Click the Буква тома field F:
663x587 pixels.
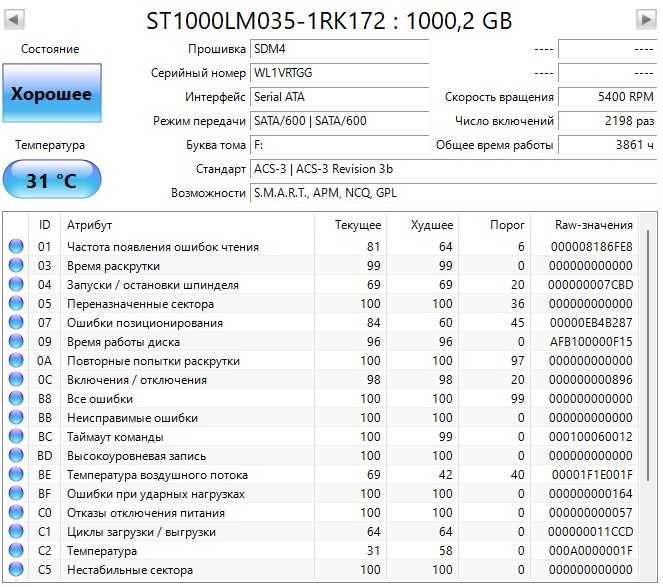(x=340, y=145)
